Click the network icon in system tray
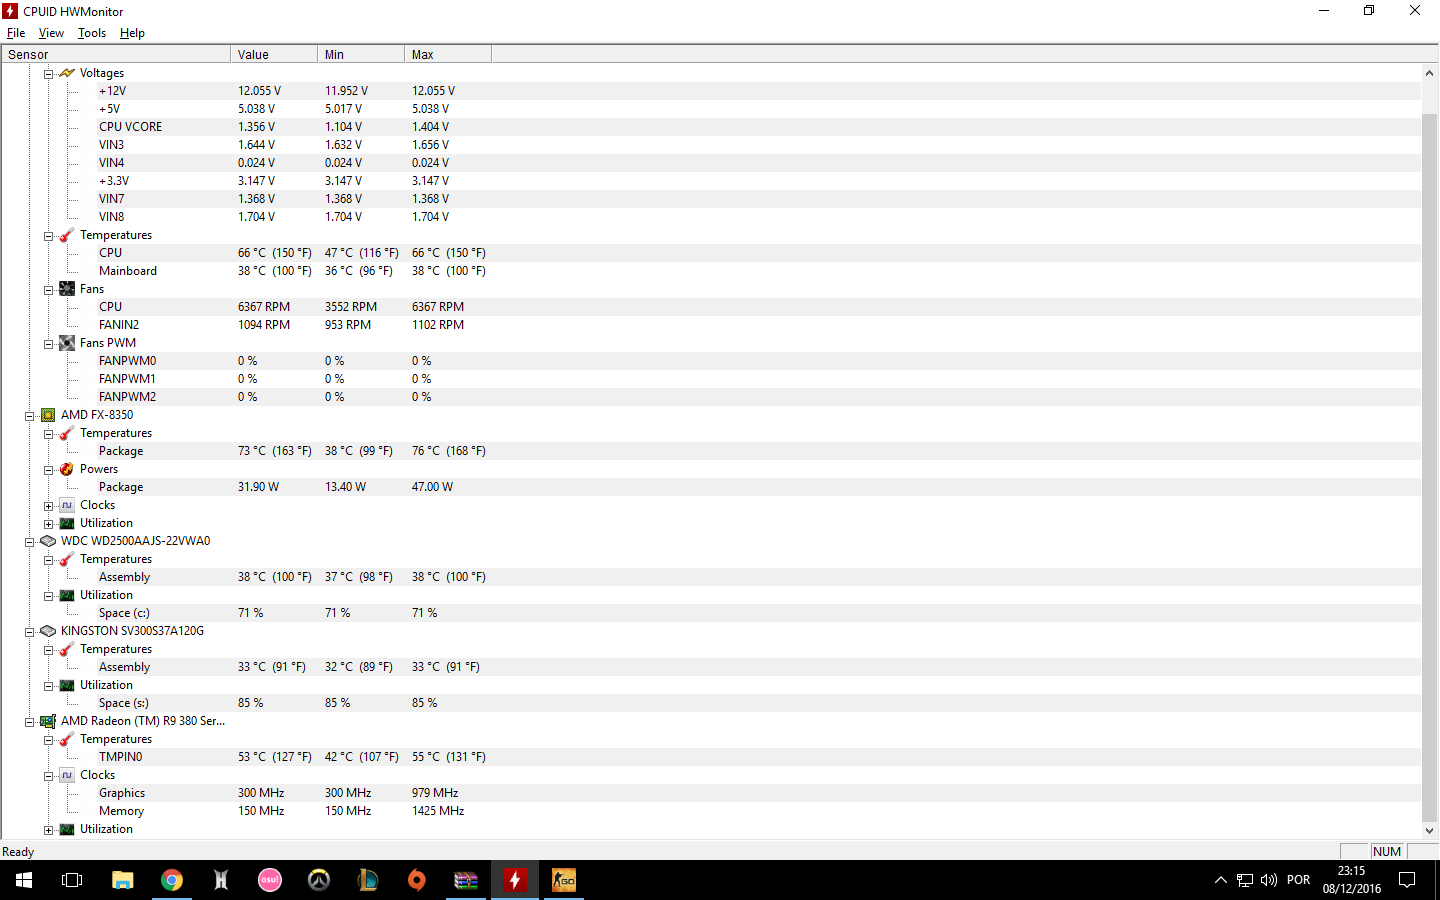1440x900 pixels. coord(1245,880)
